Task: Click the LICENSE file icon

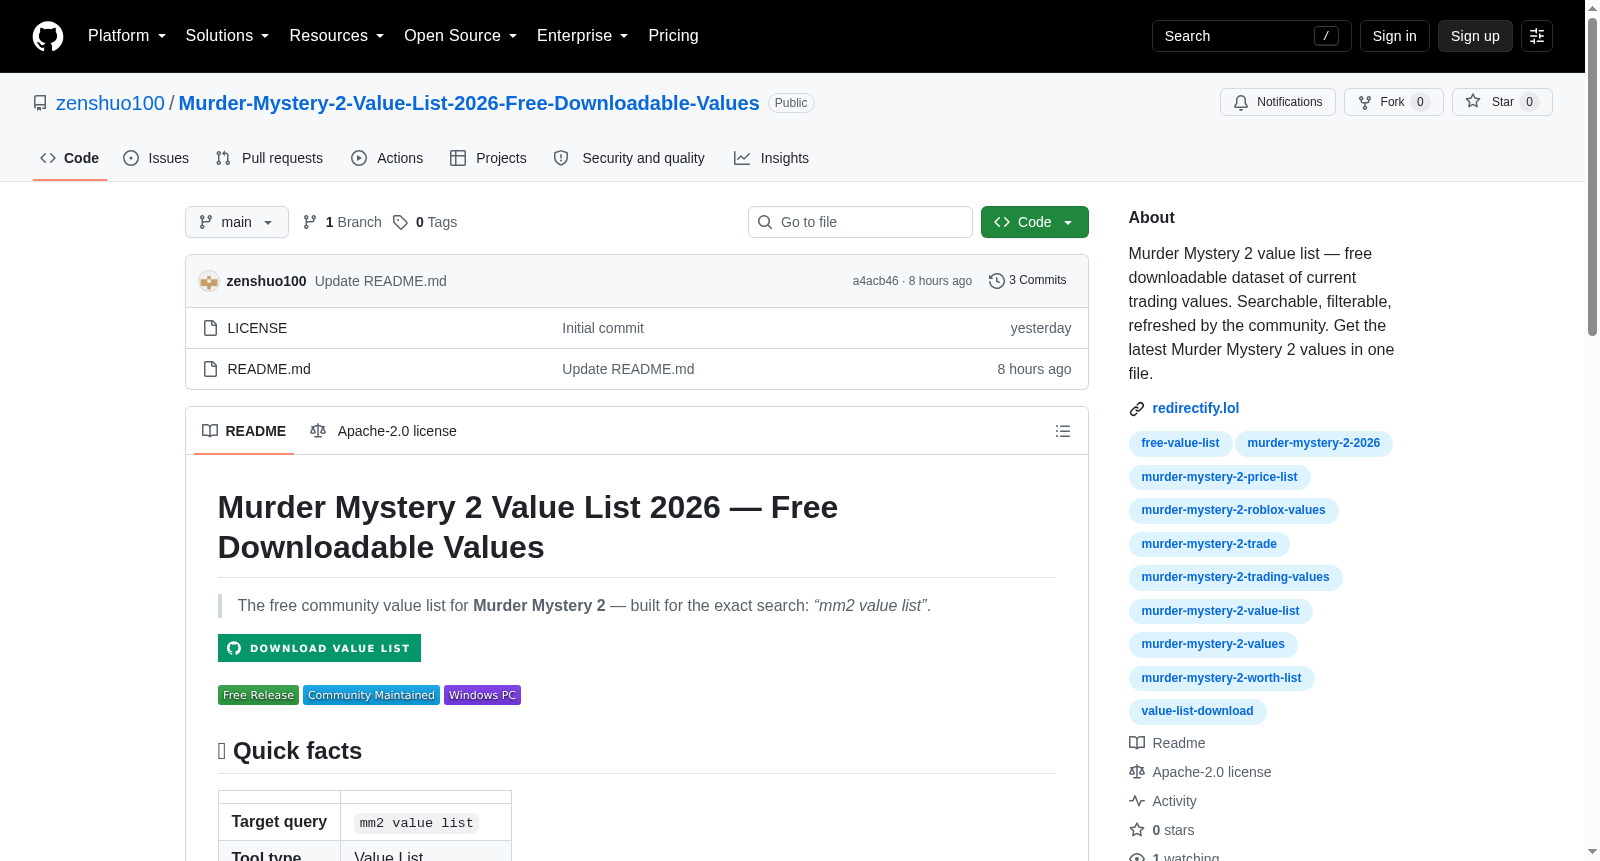Action: (210, 328)
